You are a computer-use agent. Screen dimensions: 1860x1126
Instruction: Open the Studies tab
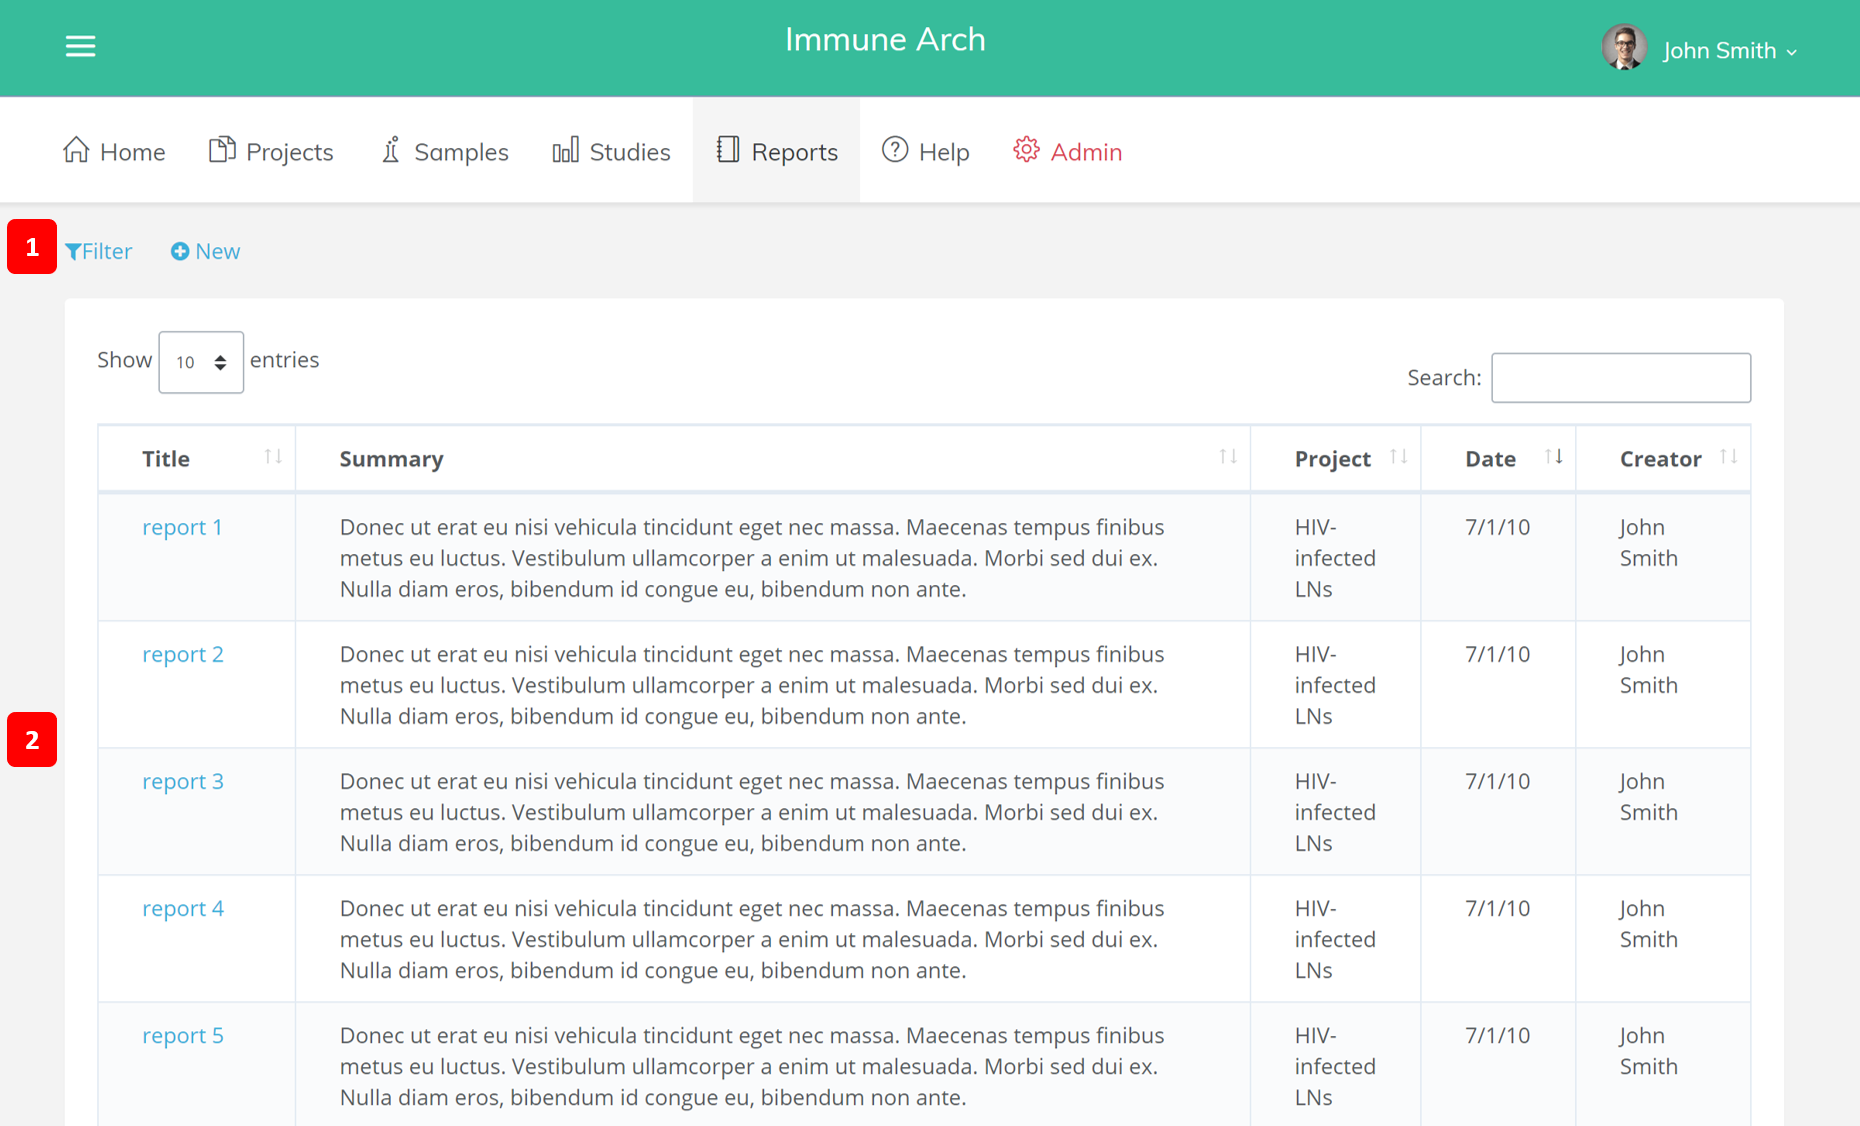[x=611, y=151]
